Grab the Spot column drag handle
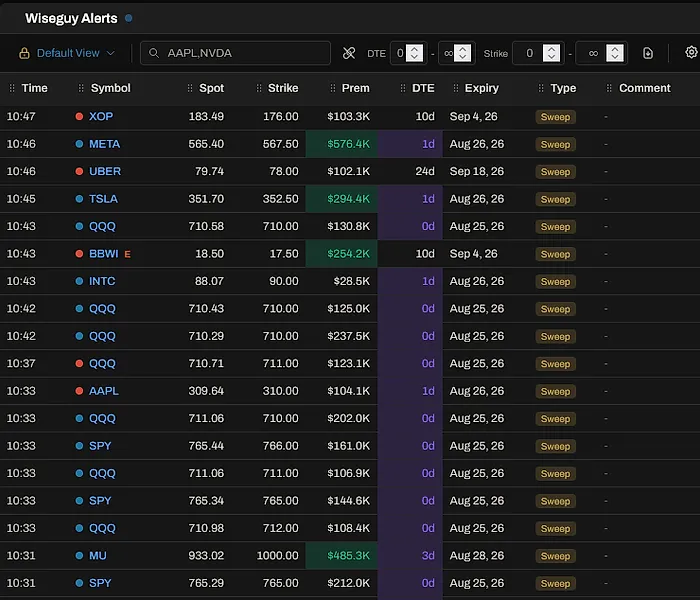This screenshot has height=600, width=700. 190,88
